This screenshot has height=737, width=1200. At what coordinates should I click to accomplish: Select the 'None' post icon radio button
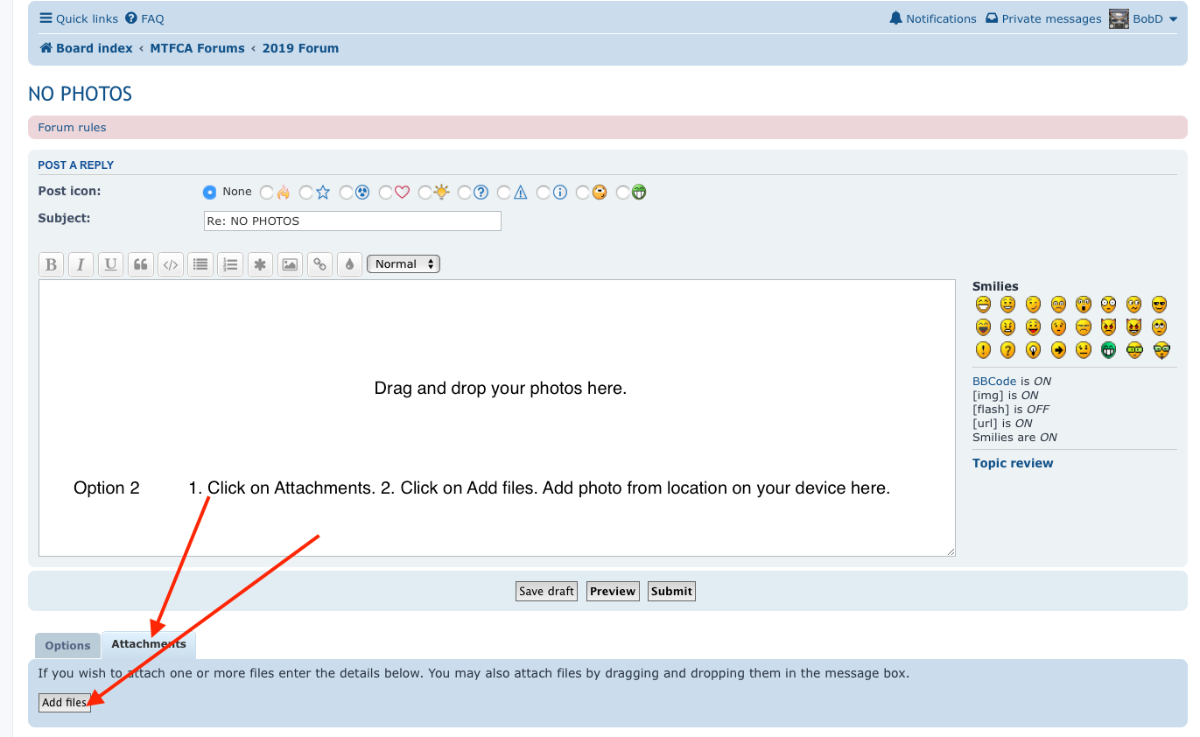[210, 192]
